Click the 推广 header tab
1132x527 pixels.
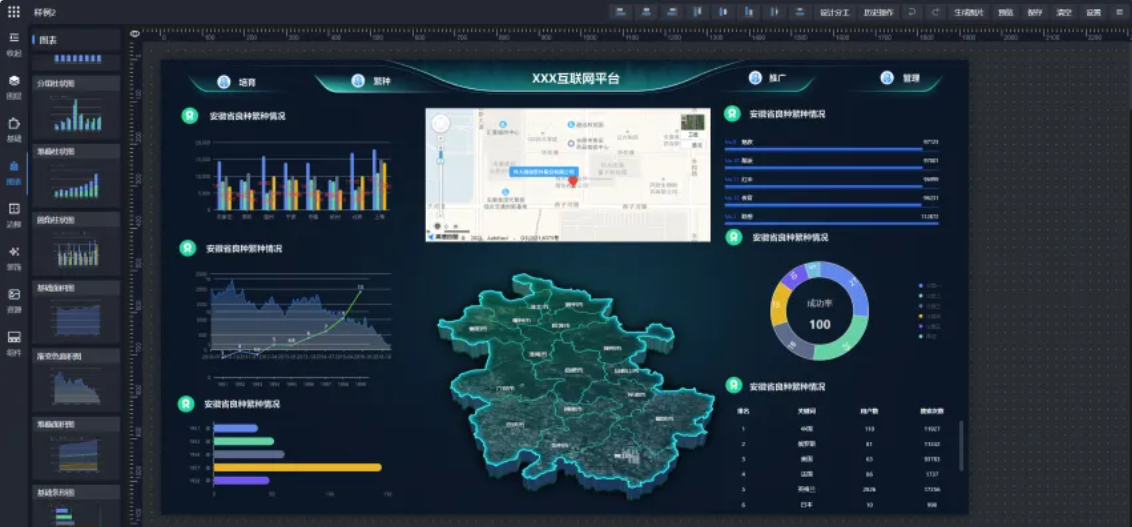pyautogui.click(x=768, y=78)
